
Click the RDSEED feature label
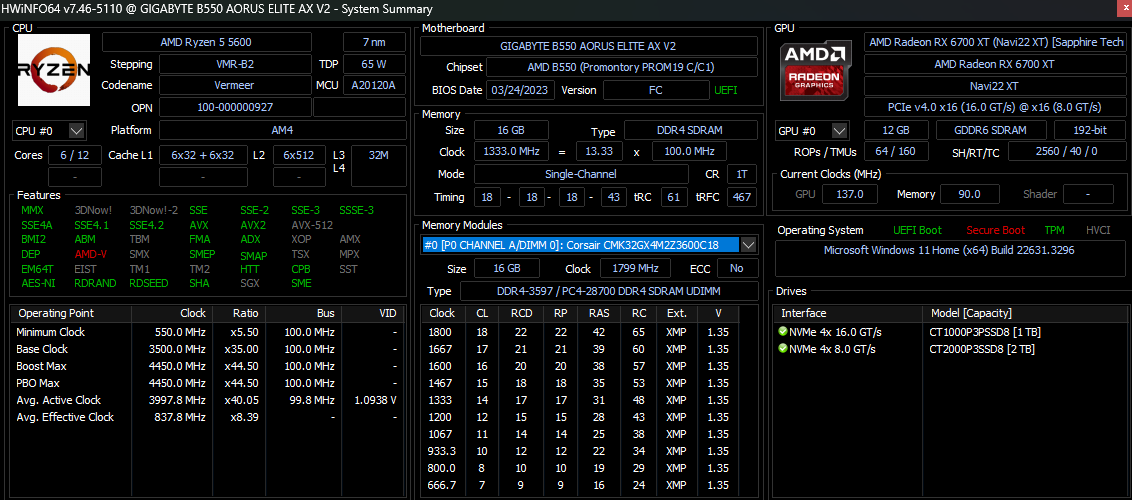(x=149, y=284)
